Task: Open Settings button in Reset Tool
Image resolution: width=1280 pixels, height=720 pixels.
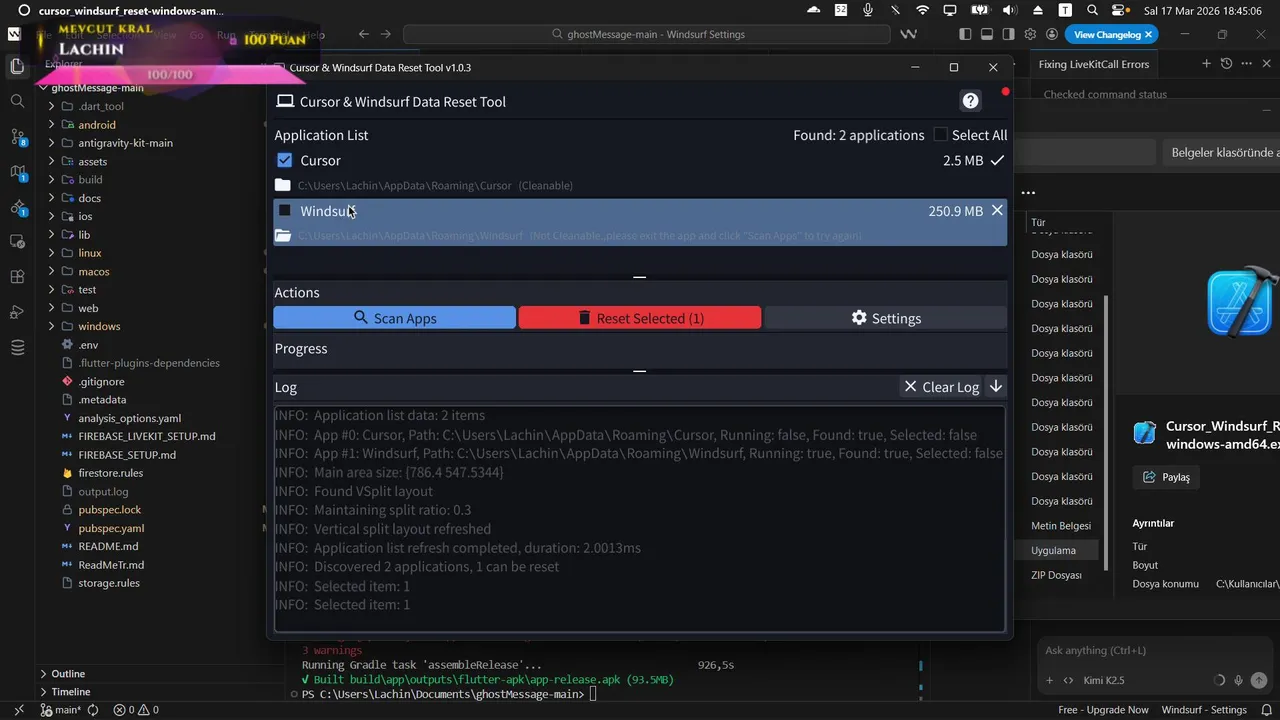Action: pyautogui.click(x=886, y=318)
